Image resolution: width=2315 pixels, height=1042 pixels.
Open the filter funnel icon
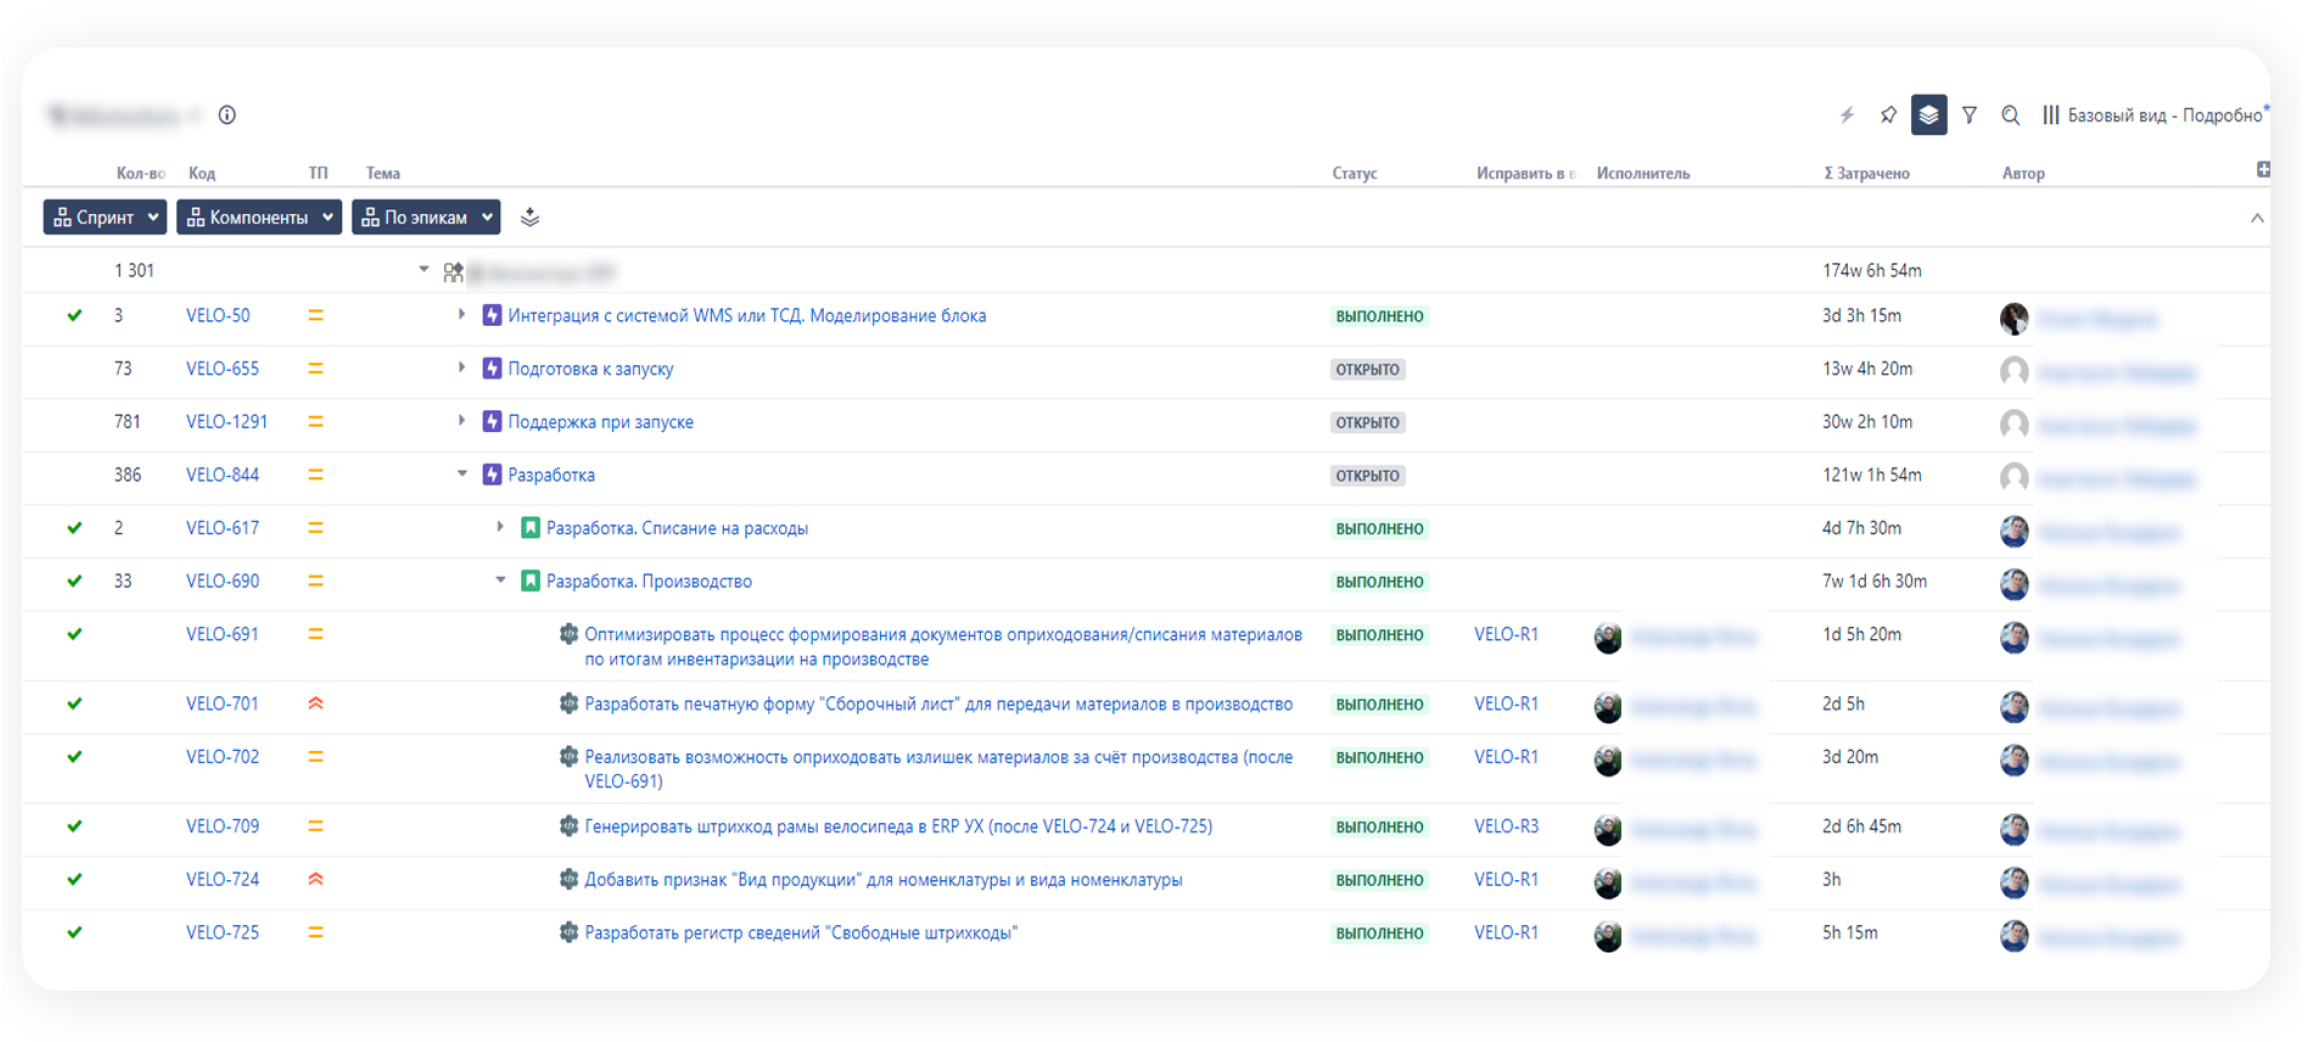click(x=1969, y=115)
